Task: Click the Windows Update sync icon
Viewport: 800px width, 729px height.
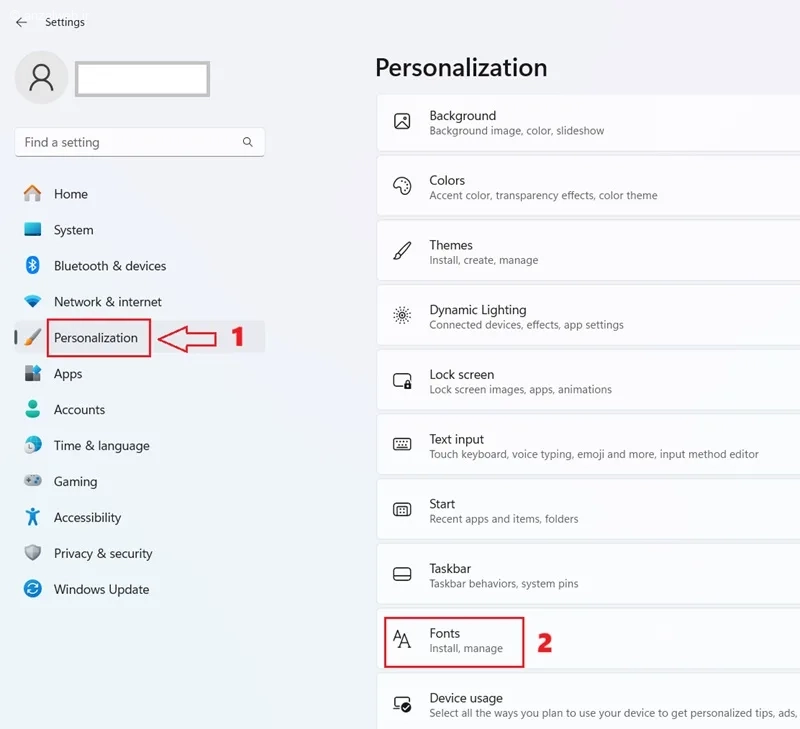Action: click(x=33, y=589)
